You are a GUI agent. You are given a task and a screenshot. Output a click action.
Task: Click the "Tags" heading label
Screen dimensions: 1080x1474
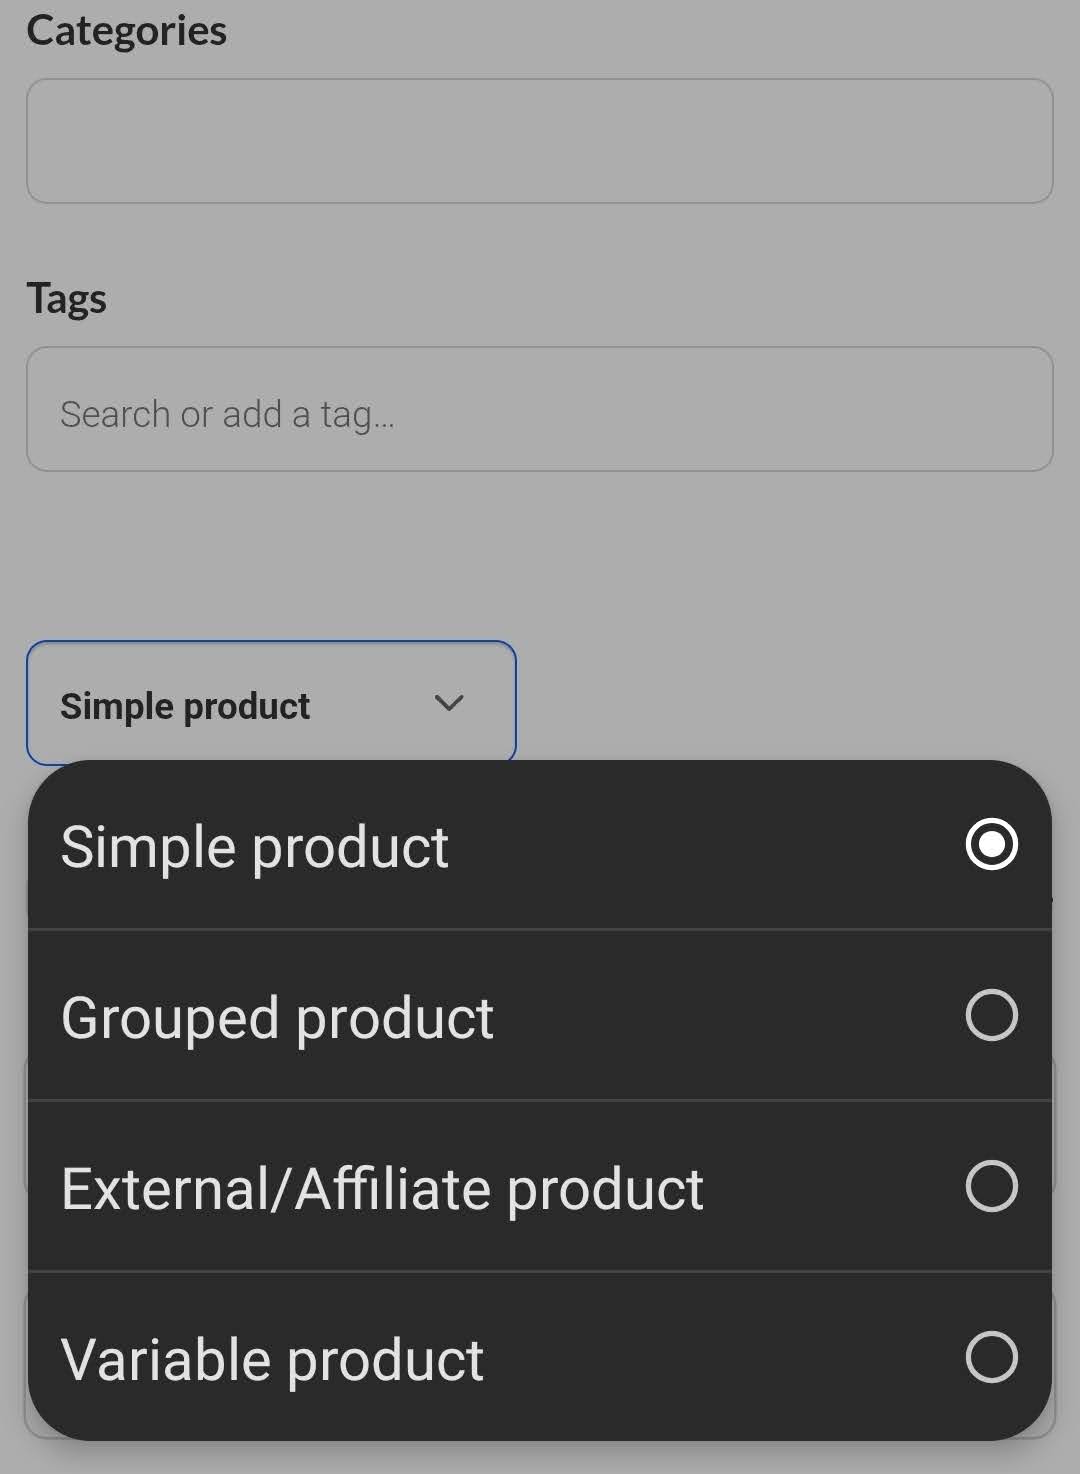[x=66, y=298]
